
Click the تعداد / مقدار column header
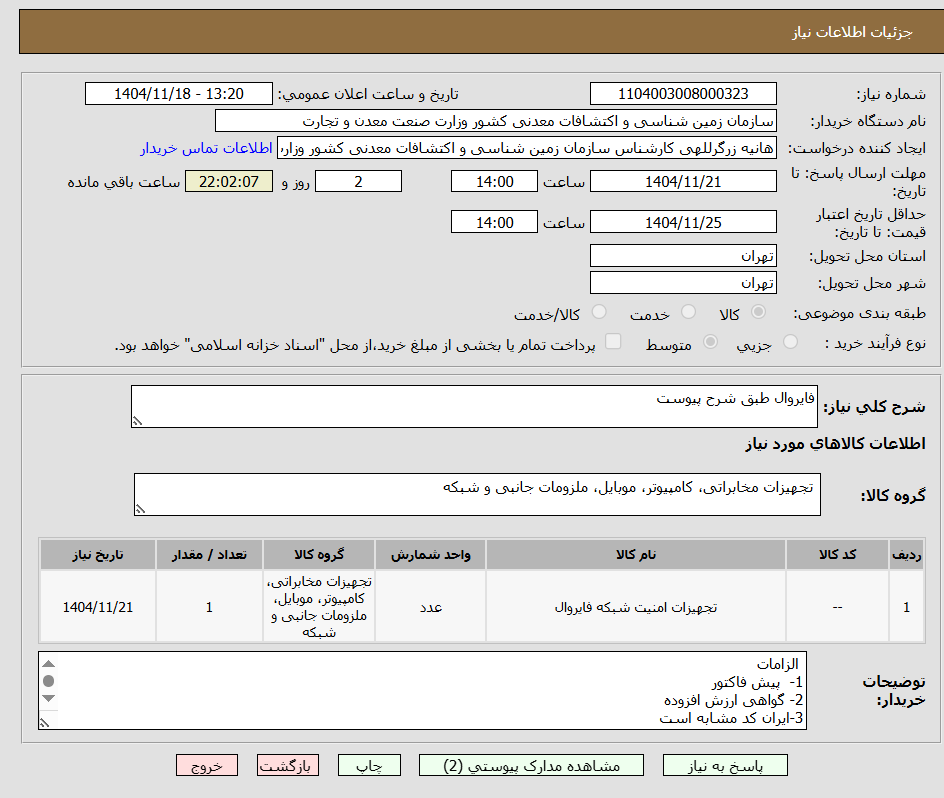pyautogui.click(x=210, y=555)
